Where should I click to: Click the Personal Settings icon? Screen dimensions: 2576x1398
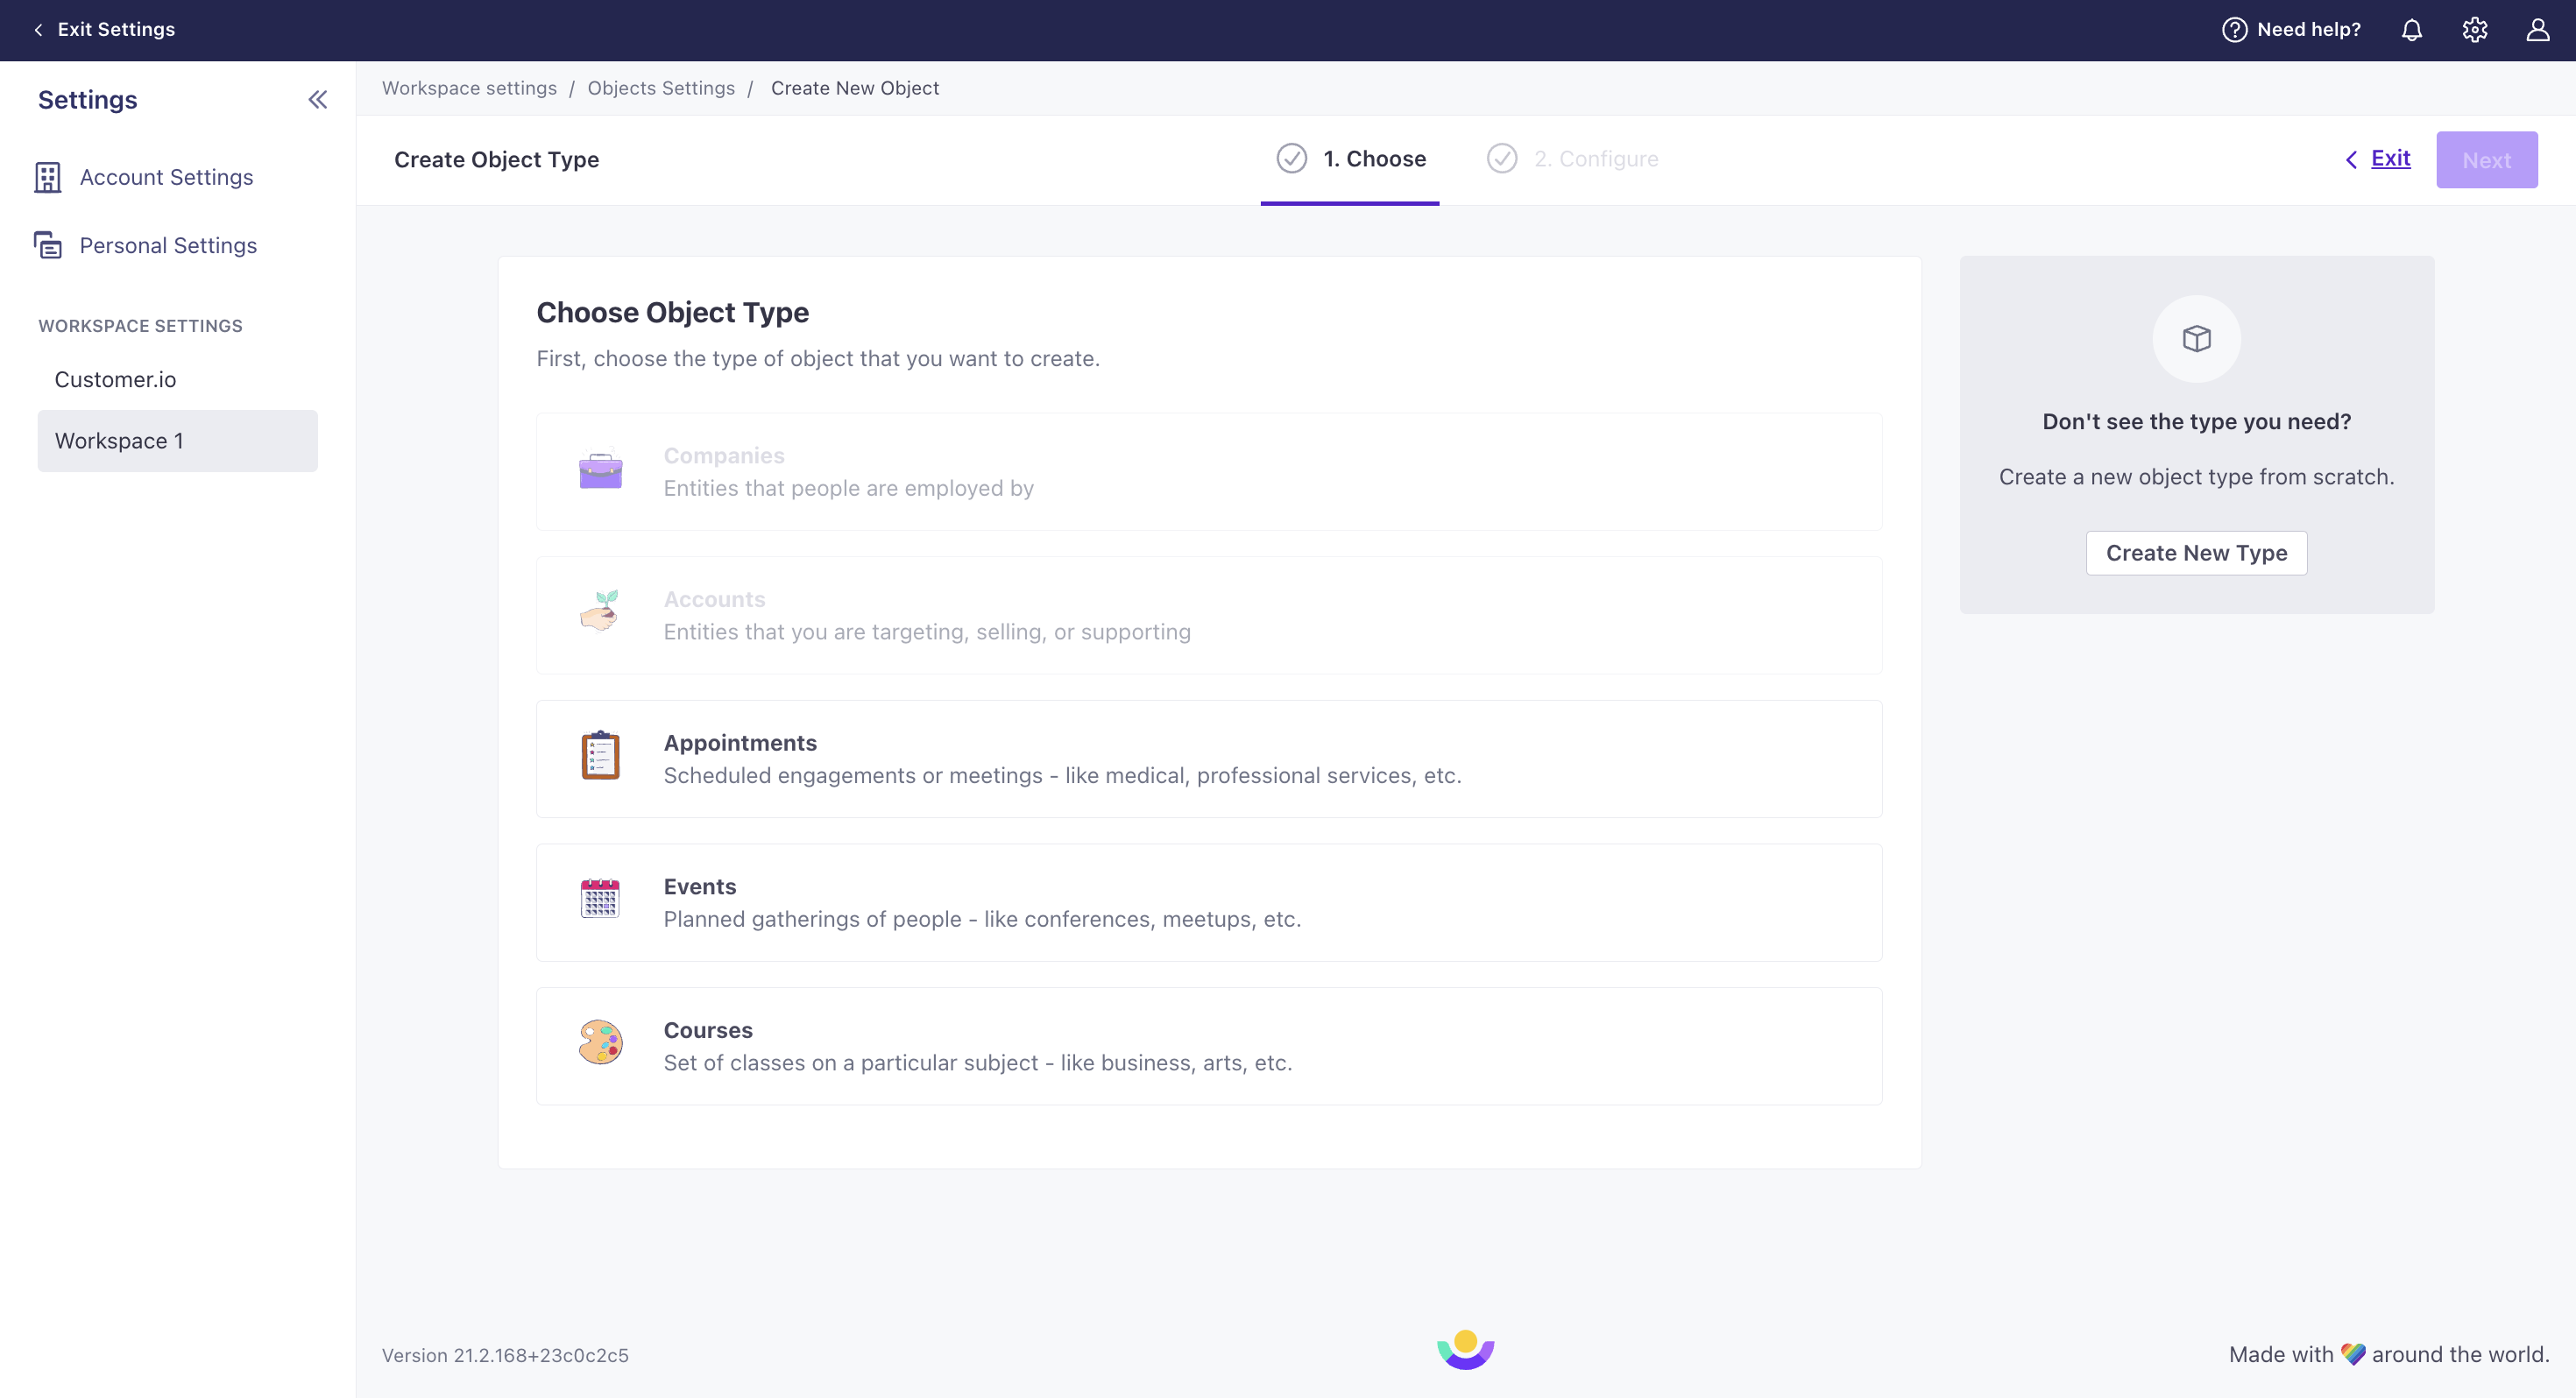[47, 245]
